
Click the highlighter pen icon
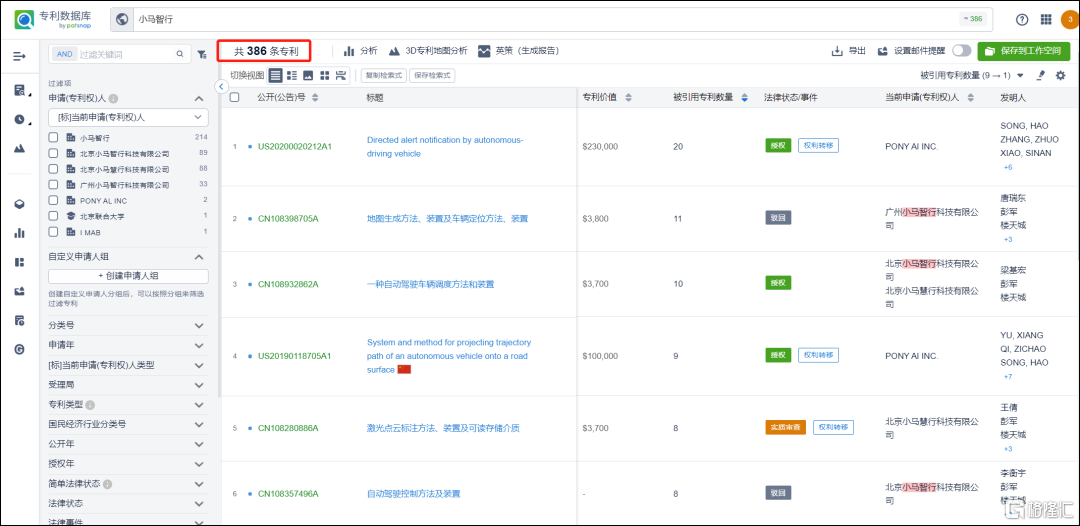(x=1041, y=75)
